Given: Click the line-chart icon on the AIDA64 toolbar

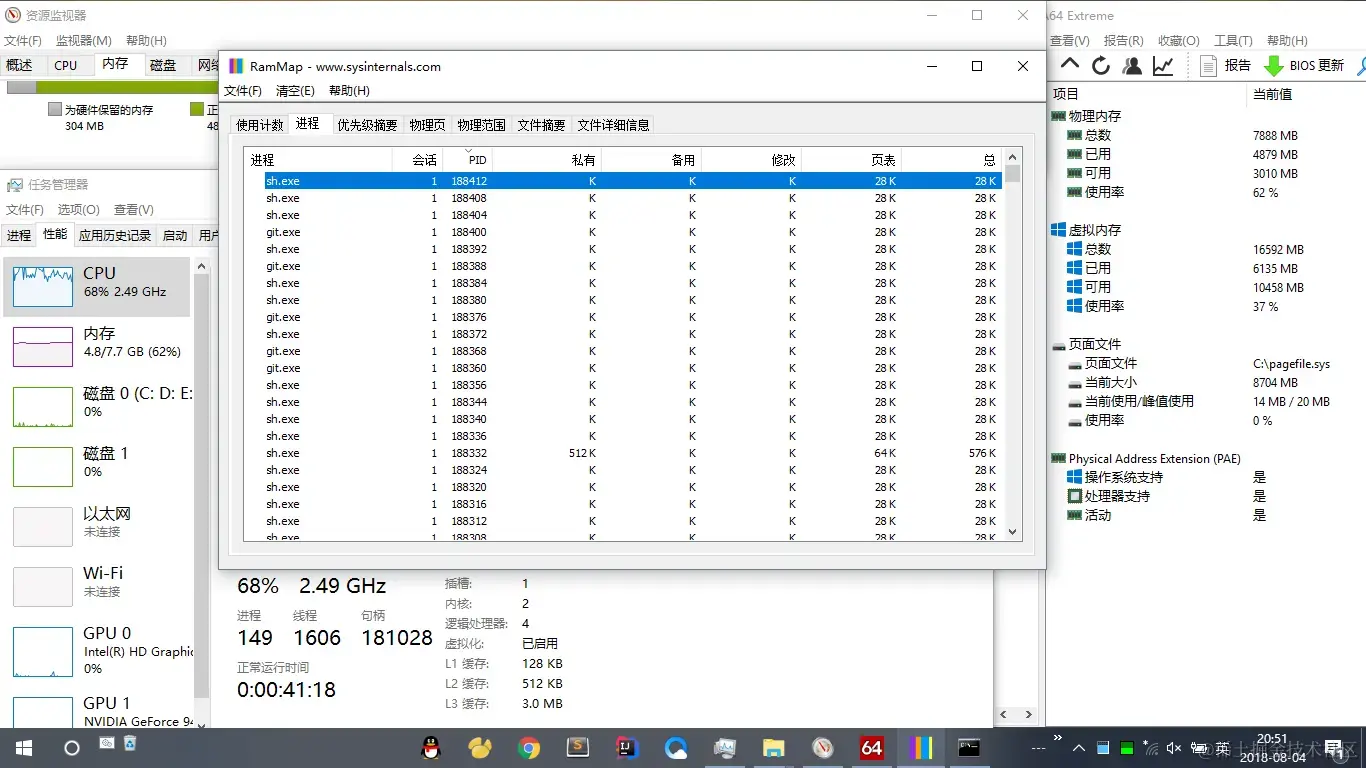Looking at the screenshot, I should 1163,63.
